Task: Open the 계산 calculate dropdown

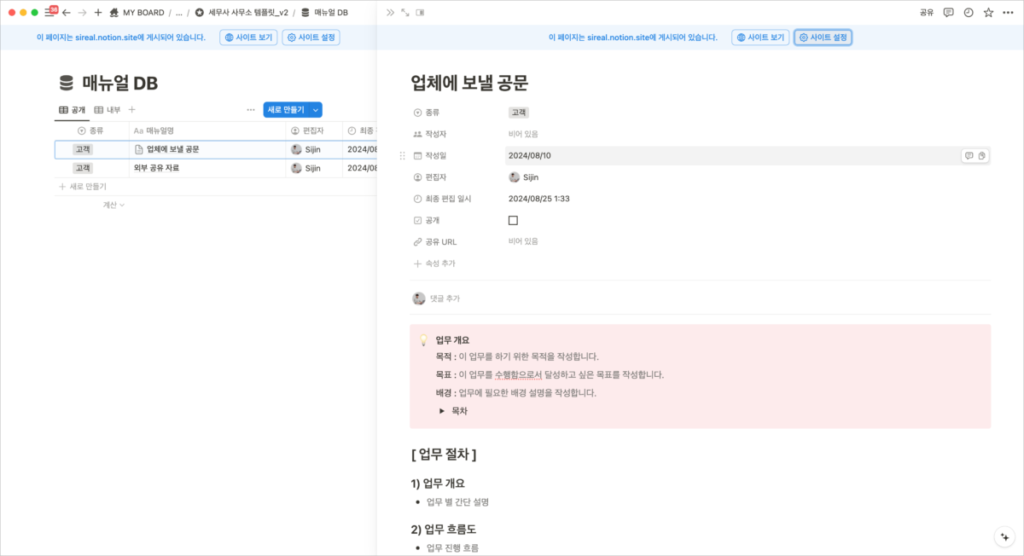Action: click(x=114, y=205)
